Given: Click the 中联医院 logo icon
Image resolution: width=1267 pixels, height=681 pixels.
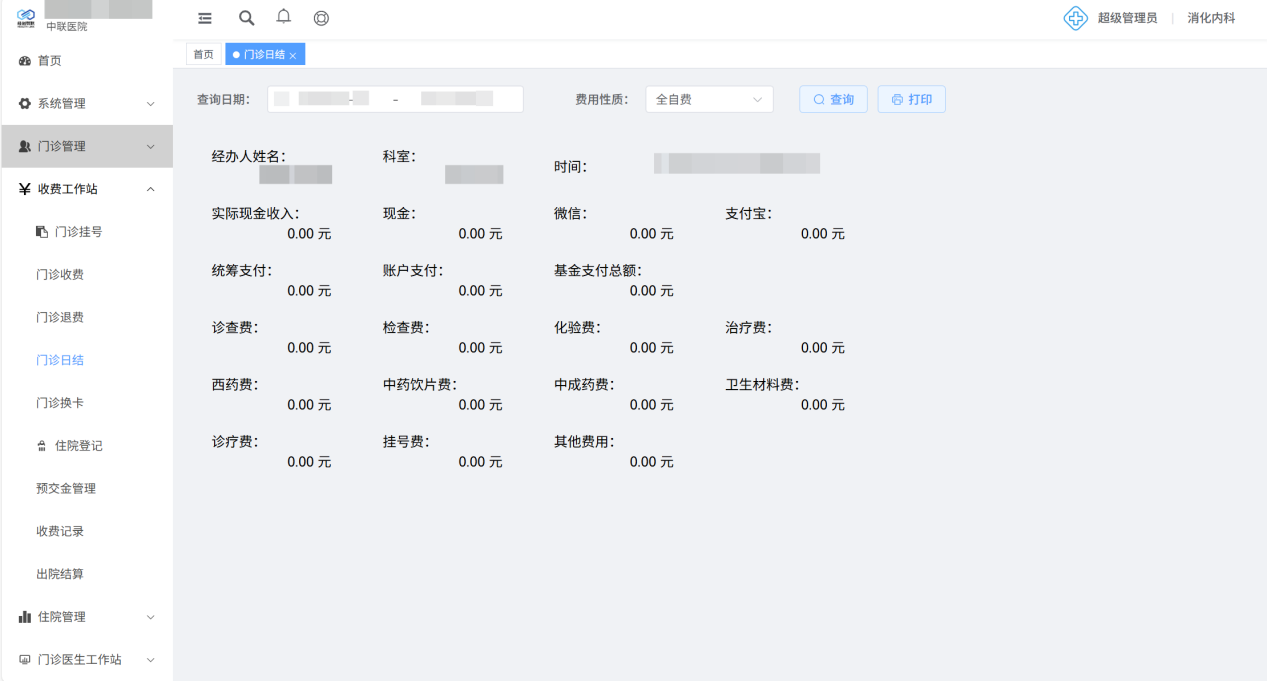Looking at the screenshot, I should click(x=26, y=17).
